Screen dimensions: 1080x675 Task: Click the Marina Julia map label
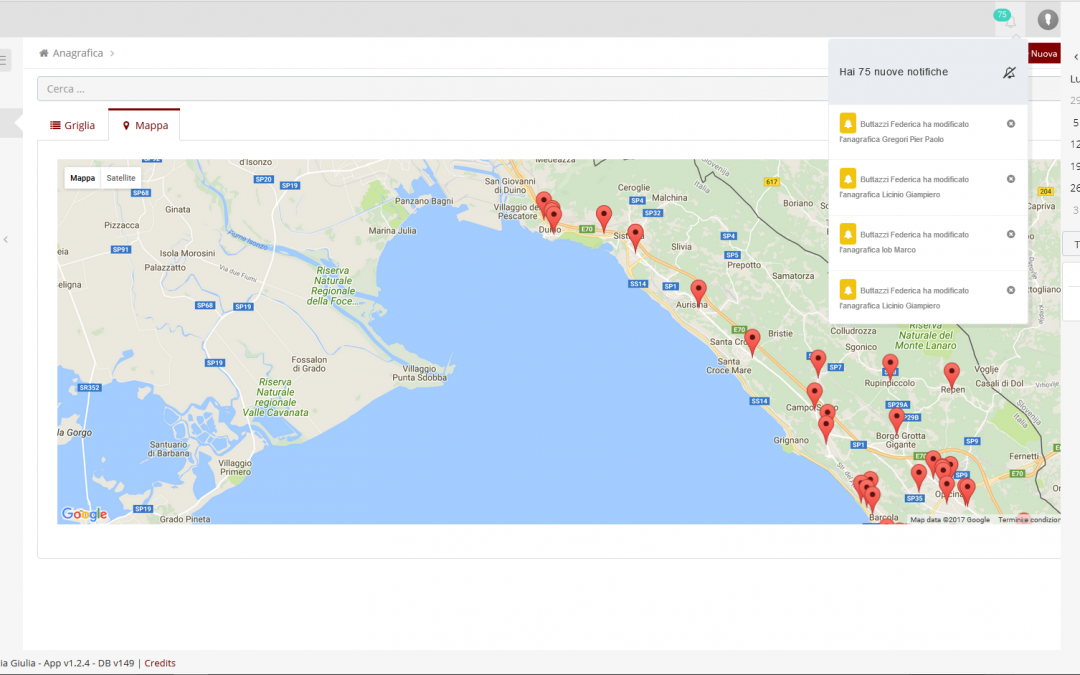click(392, 231)
